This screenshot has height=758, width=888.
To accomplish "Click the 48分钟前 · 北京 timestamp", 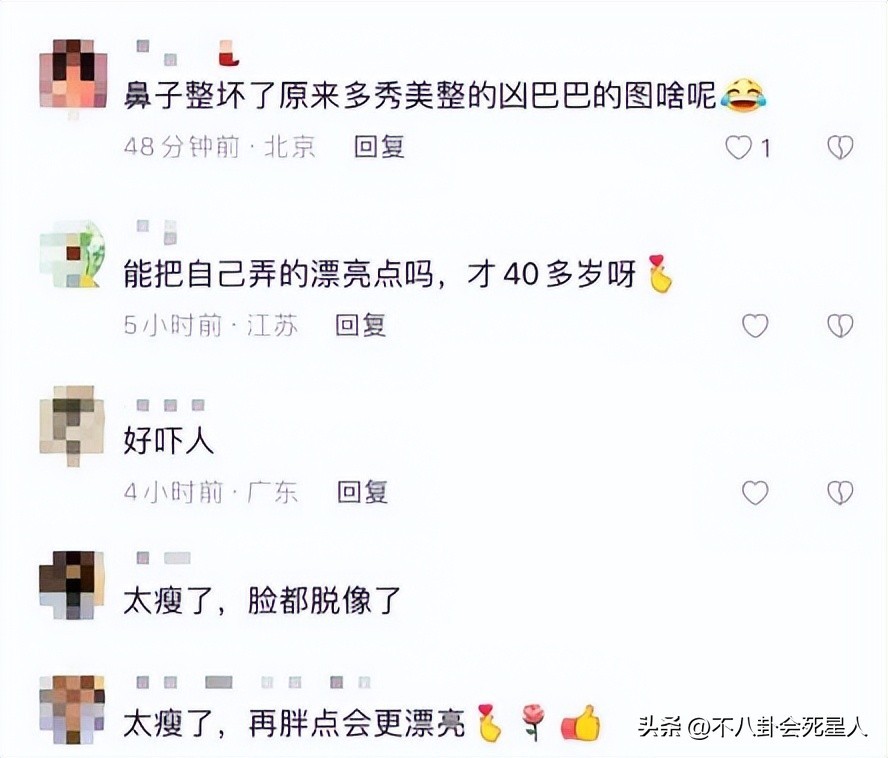I will pyautogui.click(x=220, y=147).
